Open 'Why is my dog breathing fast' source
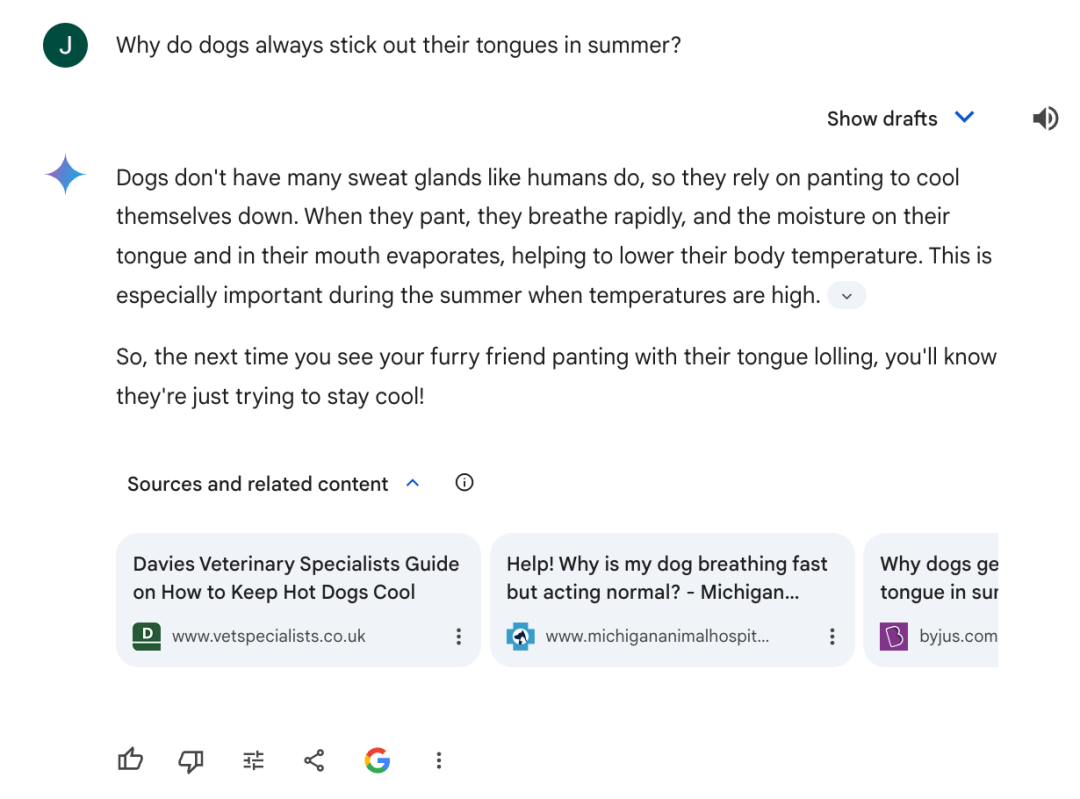The image size is (1080, 799). [x=667, y=578]
